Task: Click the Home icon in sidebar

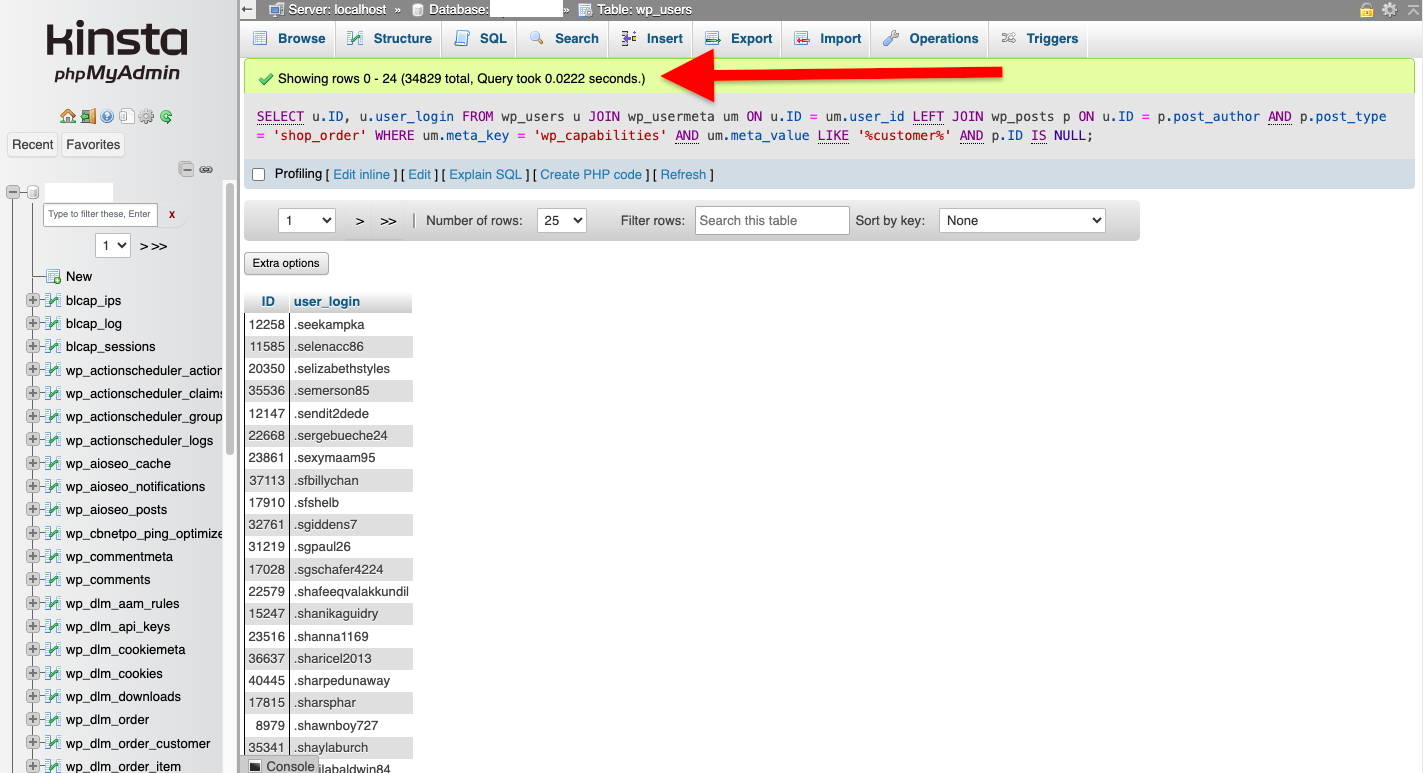Action: 67,116
